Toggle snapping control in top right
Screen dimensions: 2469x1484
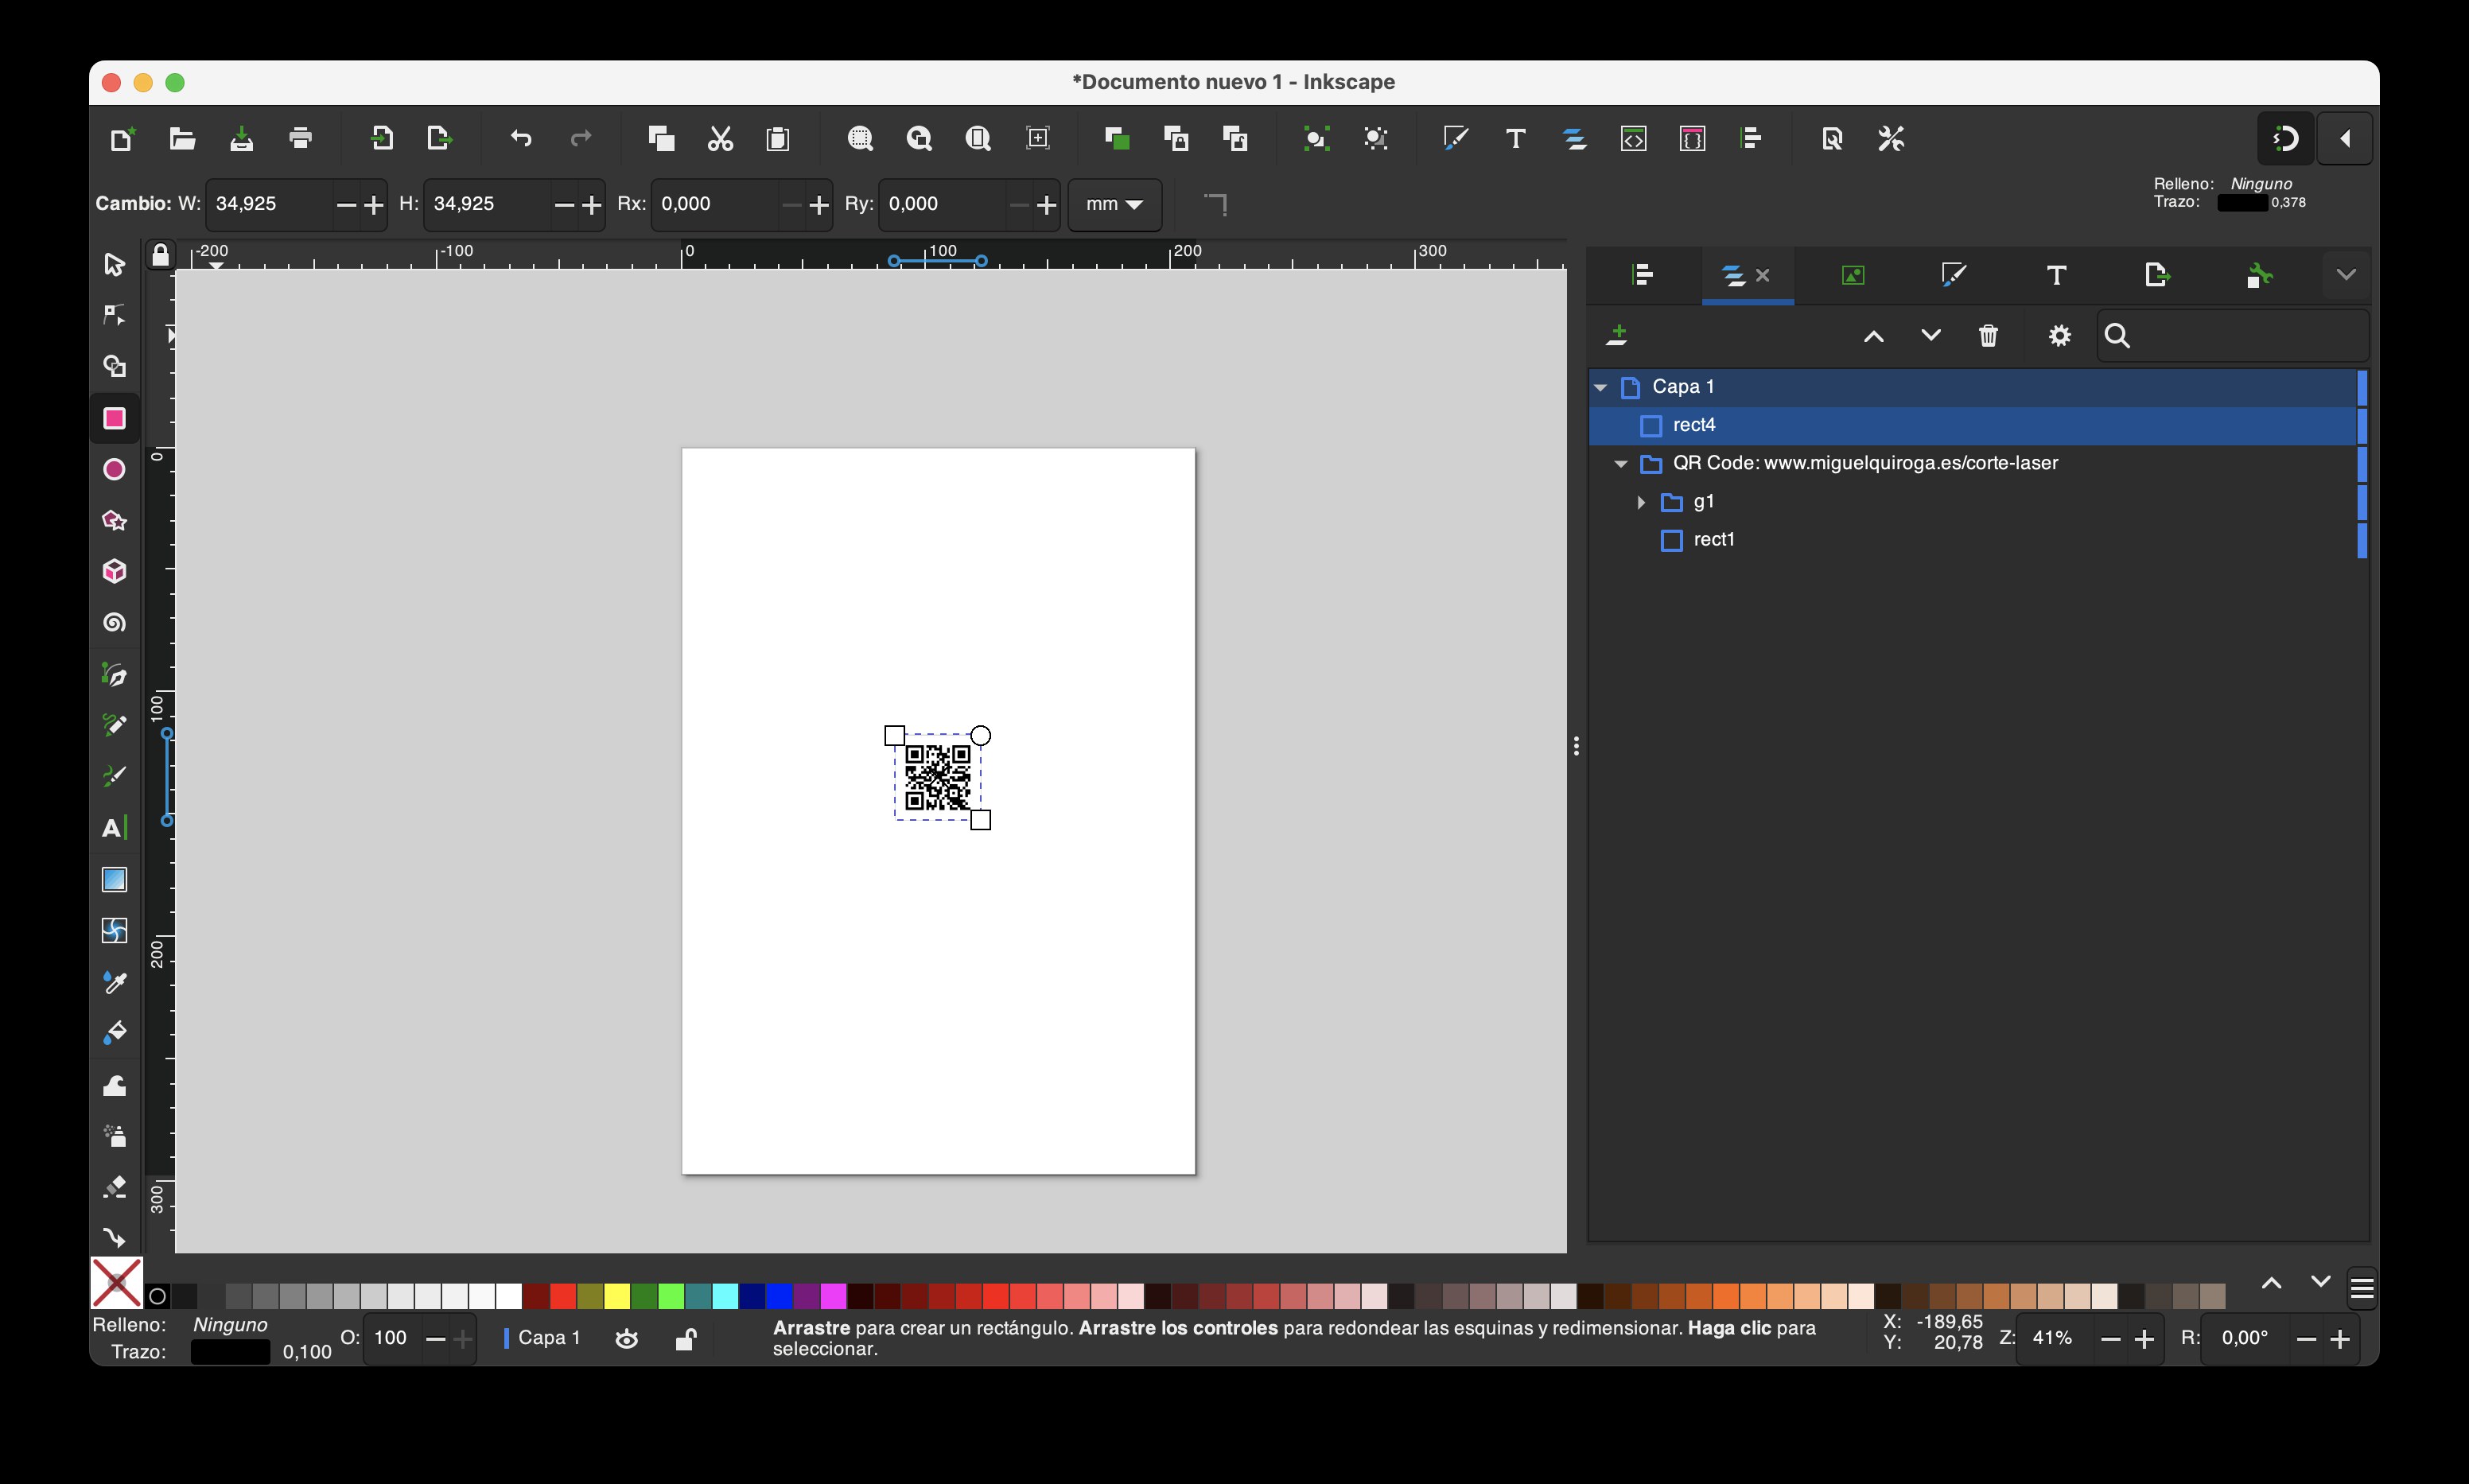pyautogui.click(x=2285, y=138)
